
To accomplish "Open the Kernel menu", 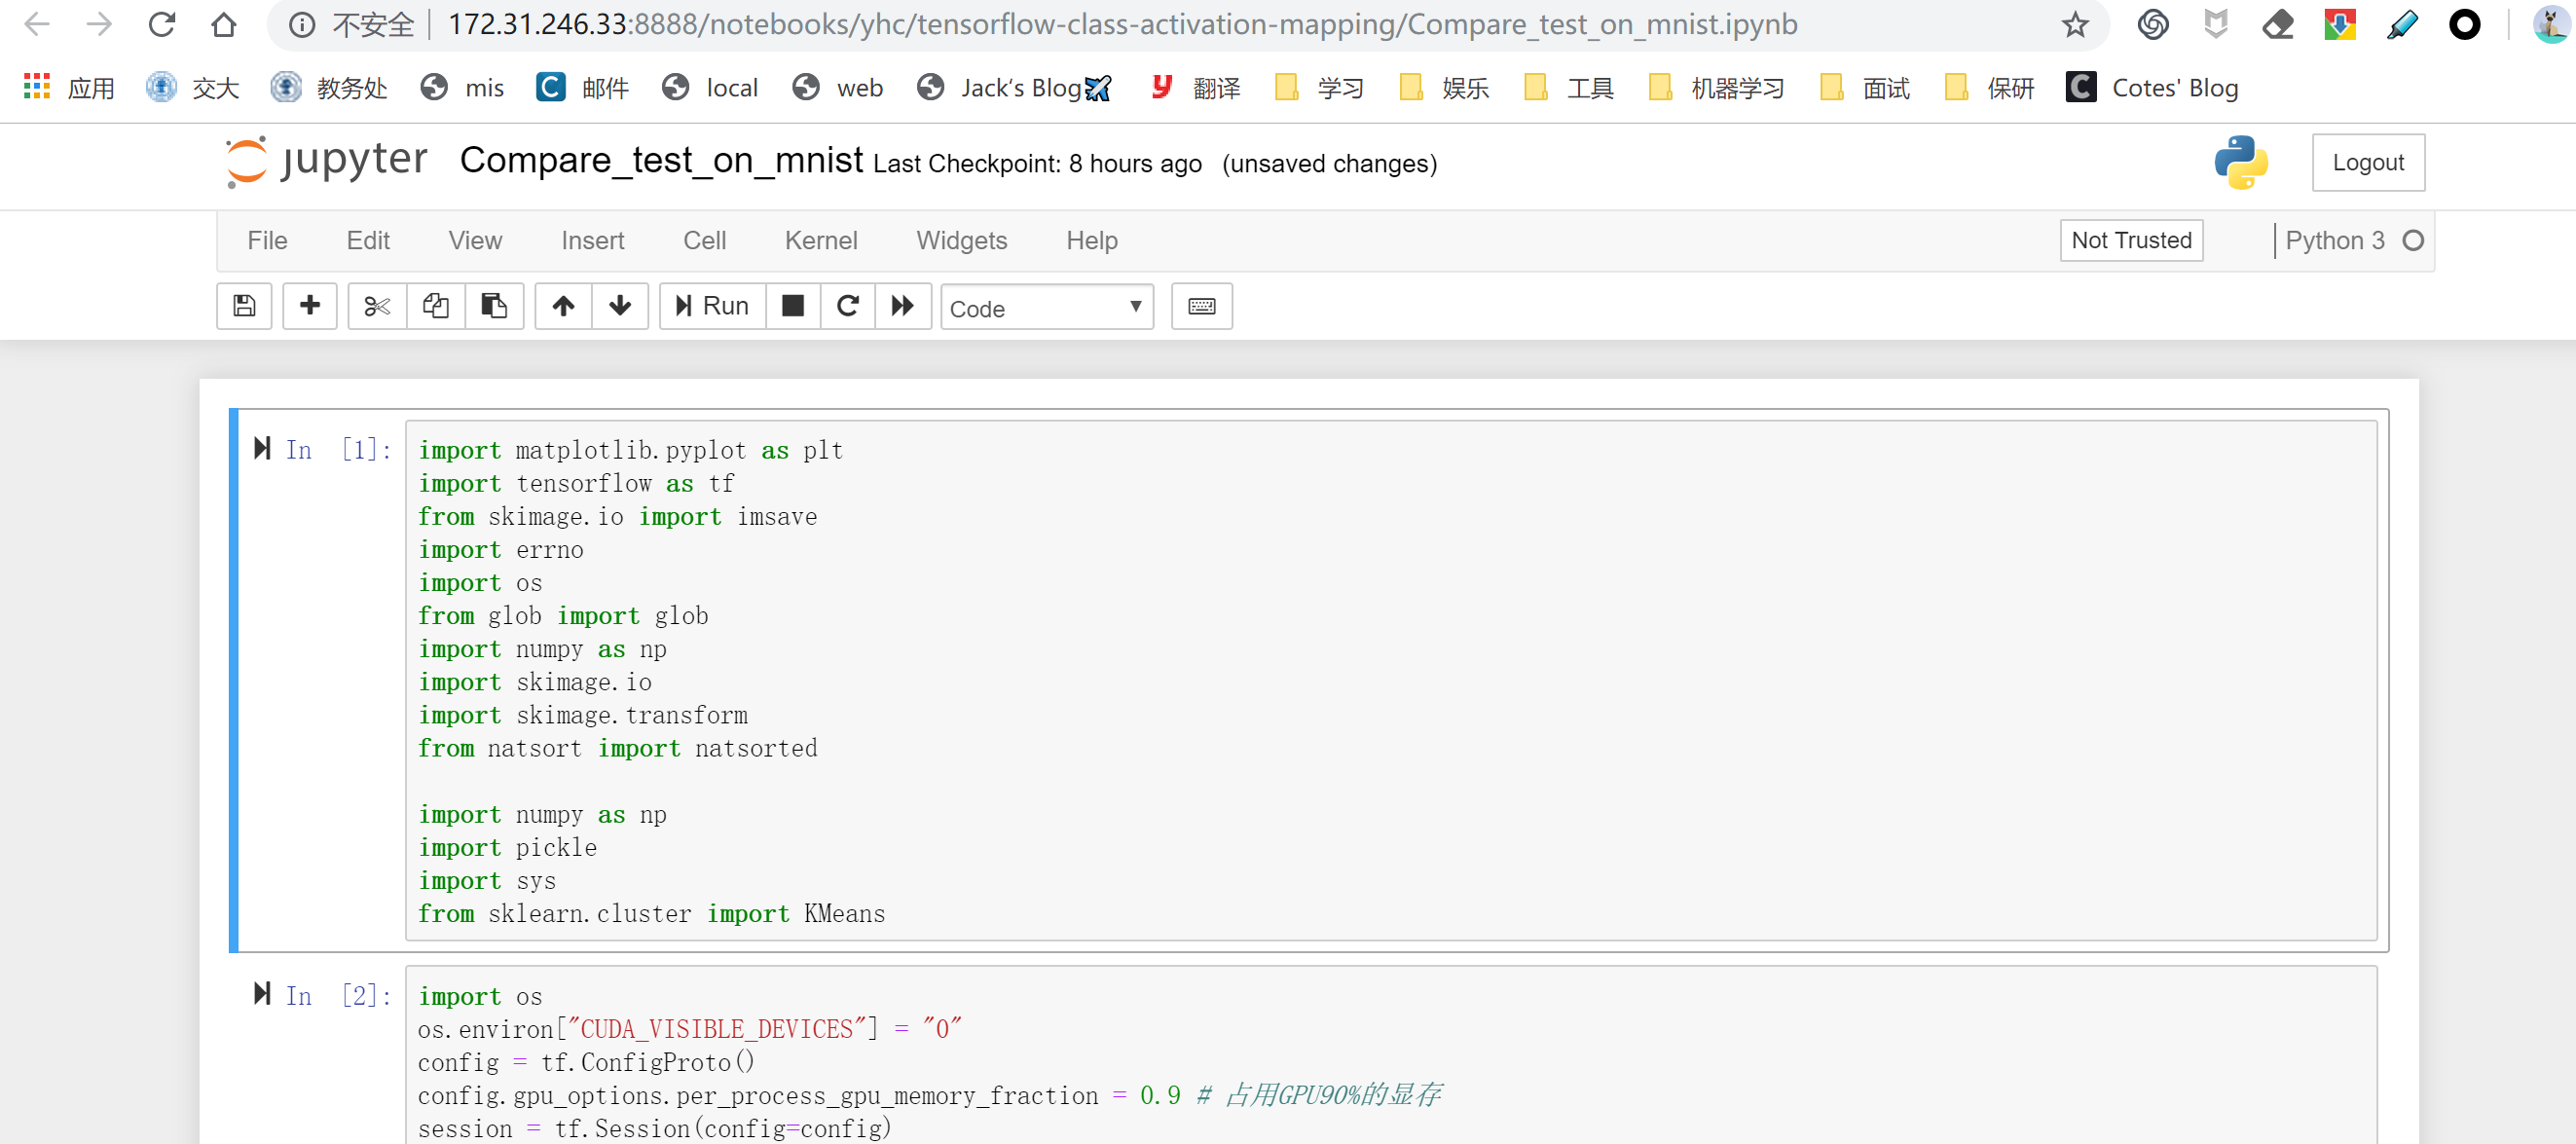I will tap(821, 241).
